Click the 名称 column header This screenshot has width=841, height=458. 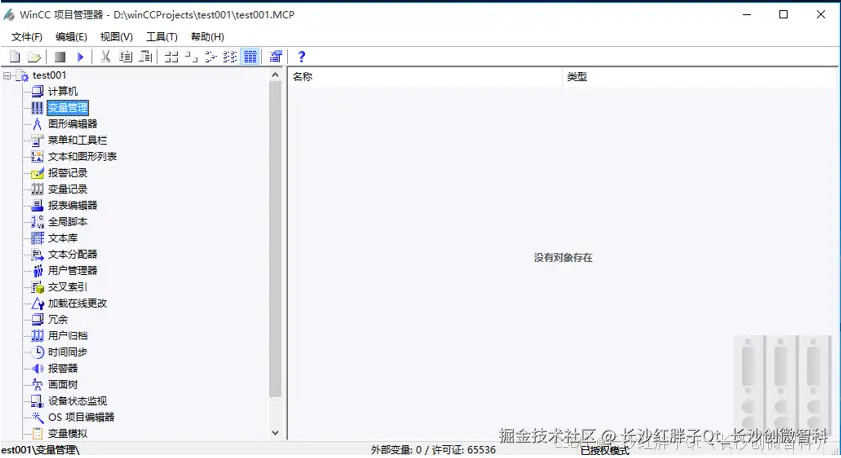point(425,77)
